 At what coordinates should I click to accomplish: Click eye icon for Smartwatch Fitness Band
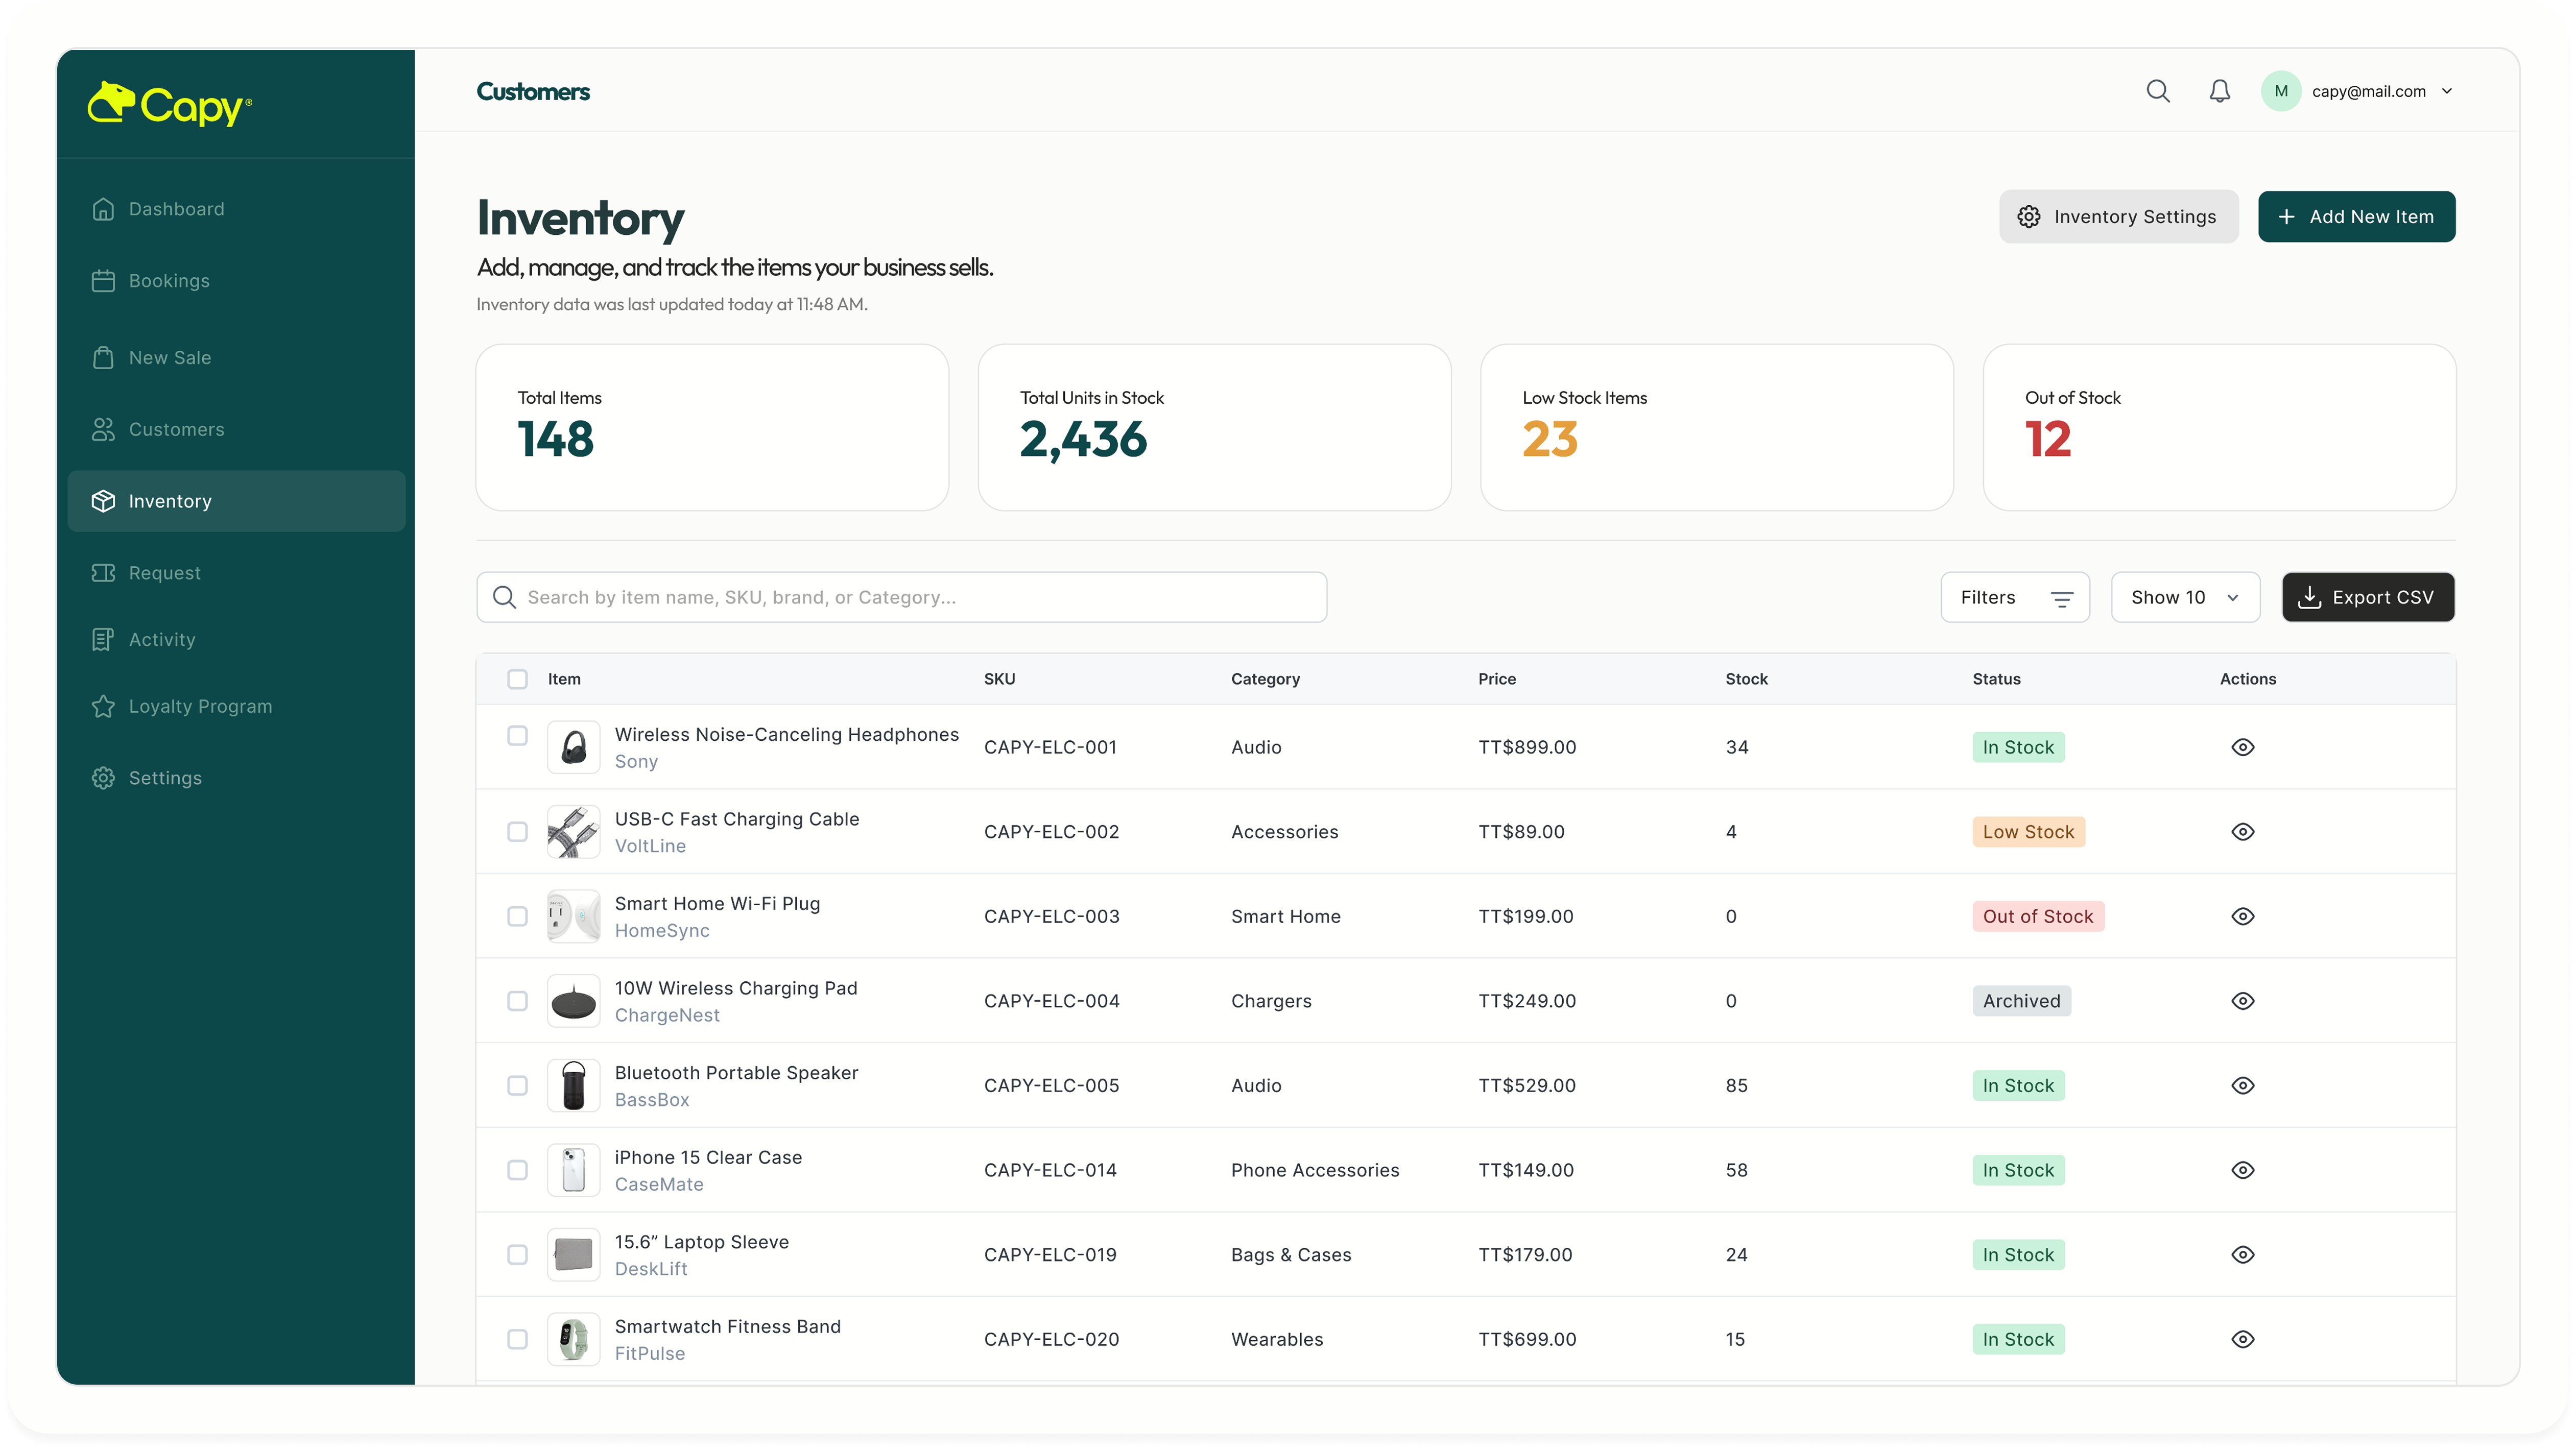2243,1339
